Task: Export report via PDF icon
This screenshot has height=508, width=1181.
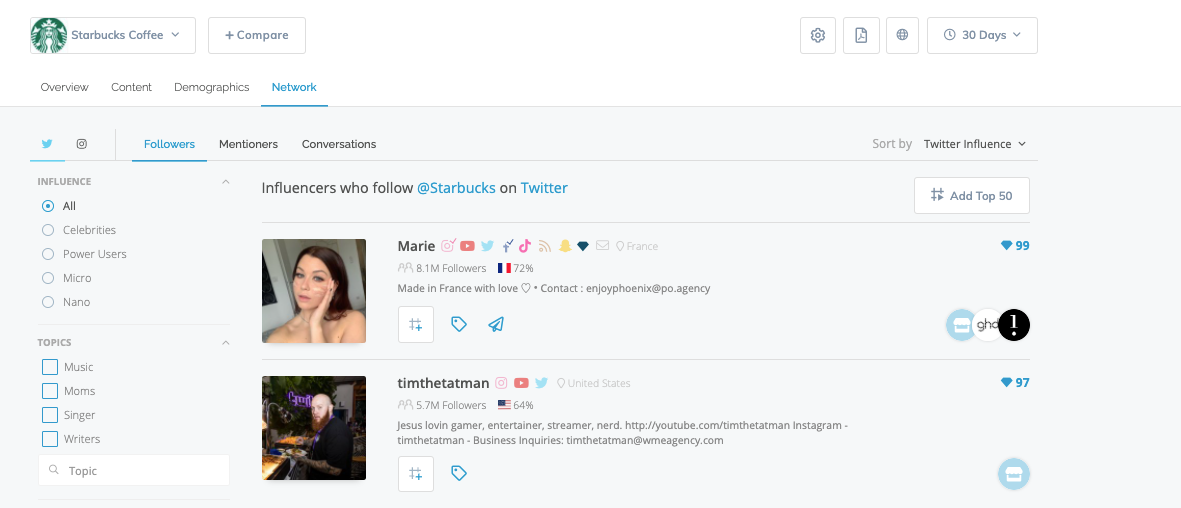Action: 861,35
